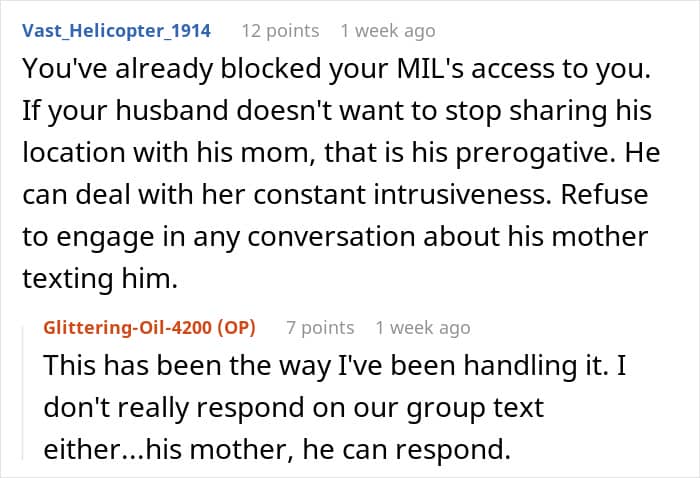The height and width of the screenshot is (478, 700).
Task: Open timestamp permalink of Vast_Helicopter_1914's comment
Action: [x=387, y=30]
